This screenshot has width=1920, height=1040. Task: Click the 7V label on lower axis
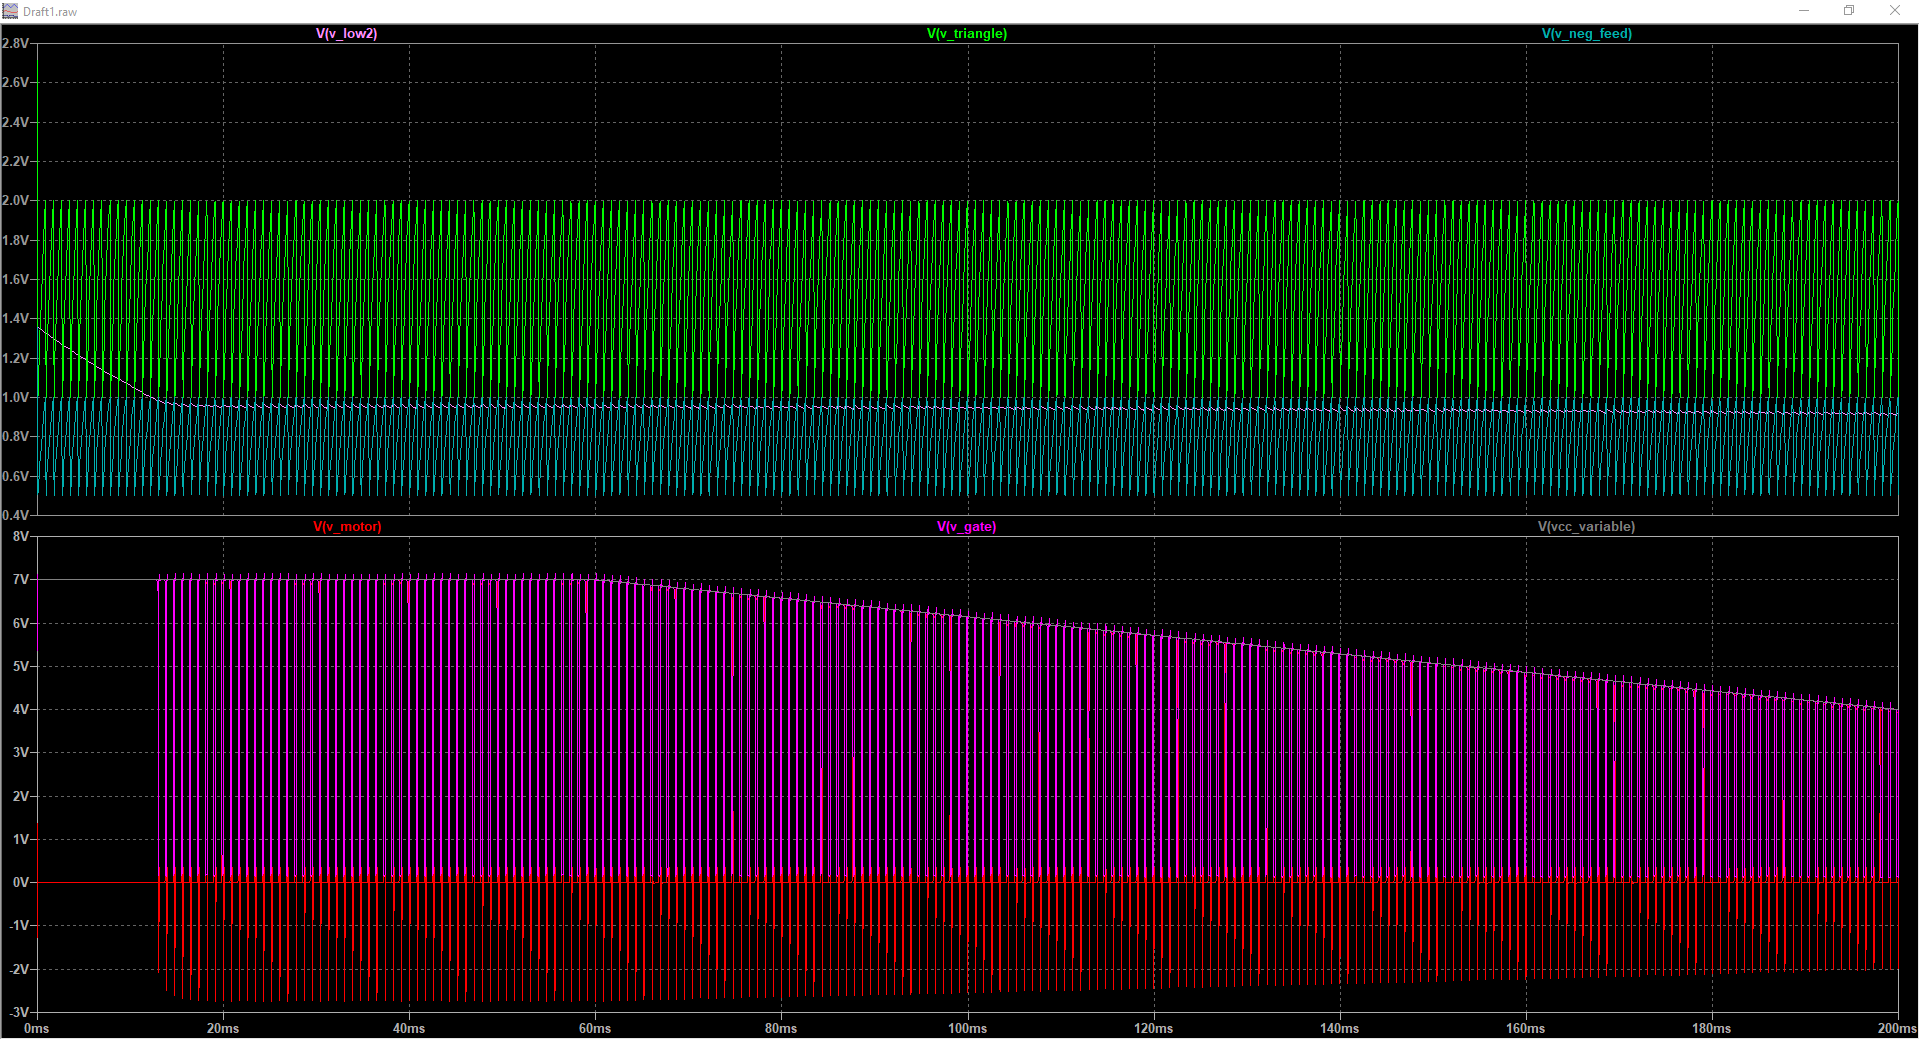[21, 580]
